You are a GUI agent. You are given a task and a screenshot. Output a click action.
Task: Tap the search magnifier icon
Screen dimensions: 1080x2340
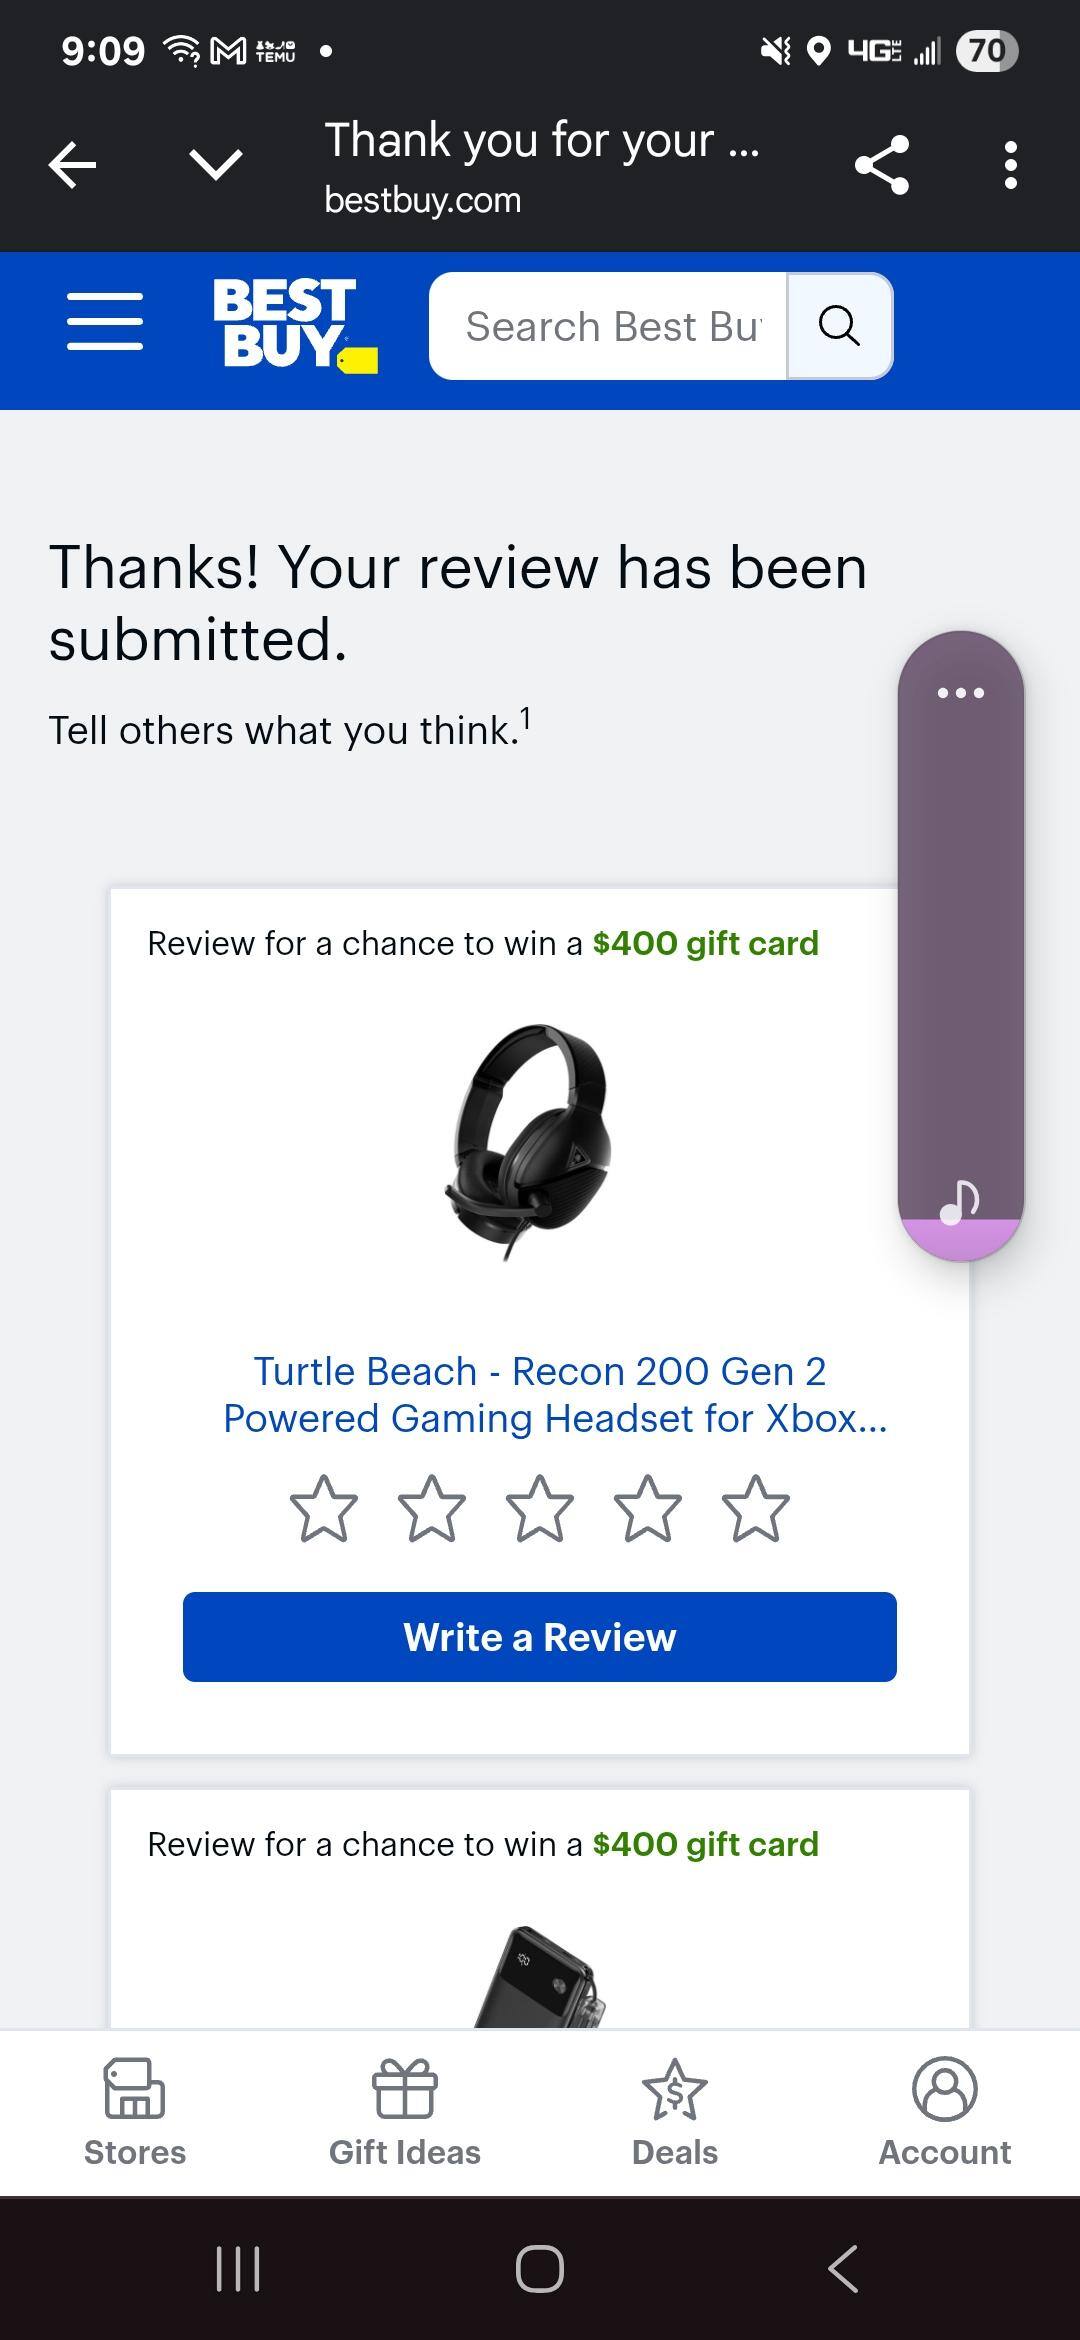click(838, 324)
